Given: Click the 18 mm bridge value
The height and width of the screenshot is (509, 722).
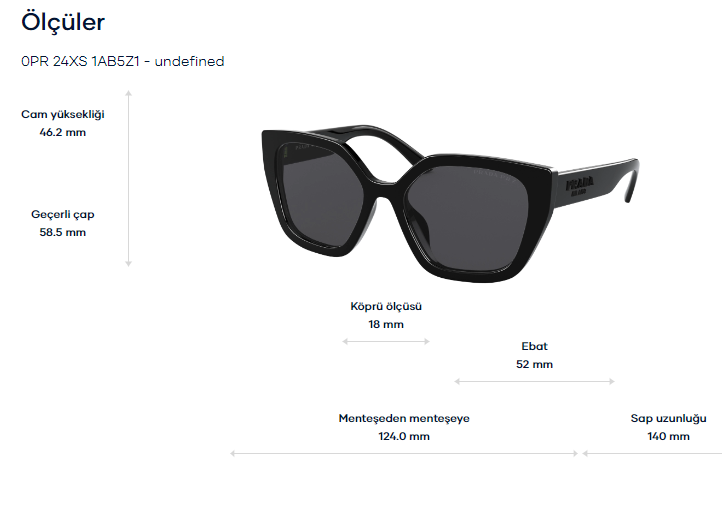Looking at the screenshot, I should tap(386, 324).
